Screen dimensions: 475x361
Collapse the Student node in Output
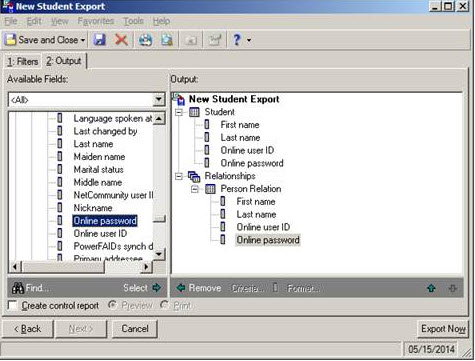point(179,112)
